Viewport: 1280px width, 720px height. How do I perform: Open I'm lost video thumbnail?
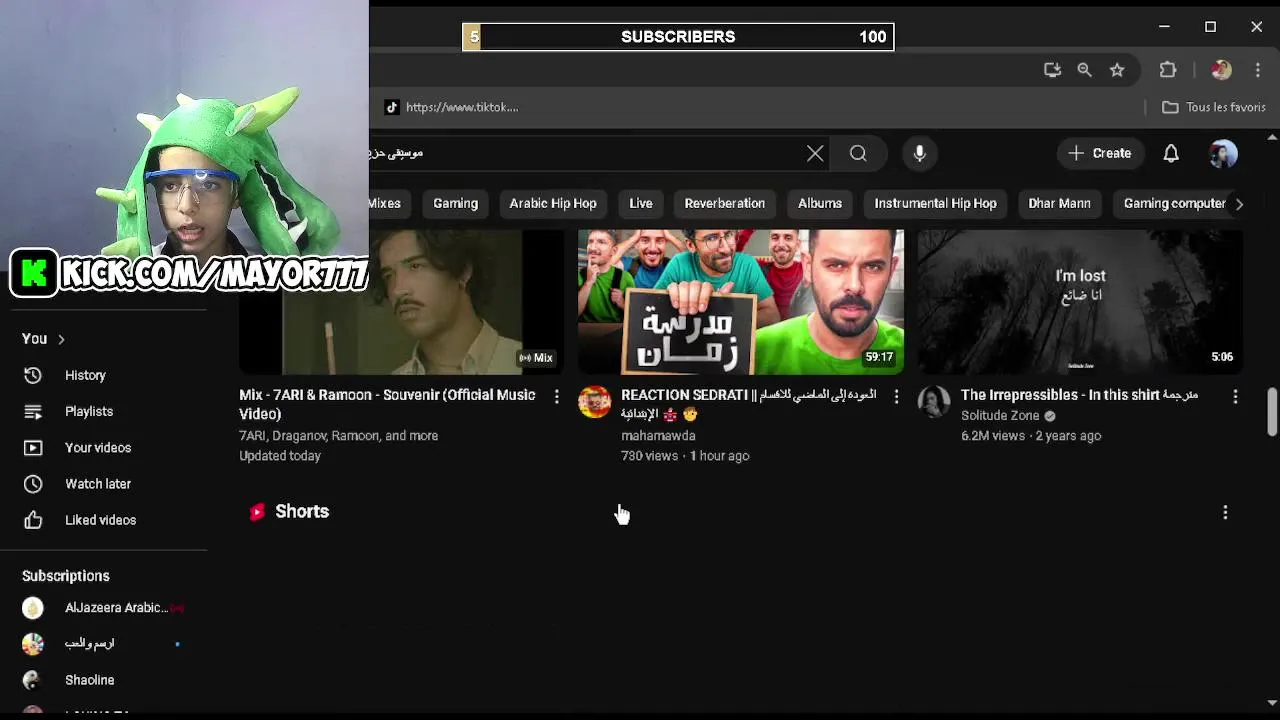(x=1080, y=302)
